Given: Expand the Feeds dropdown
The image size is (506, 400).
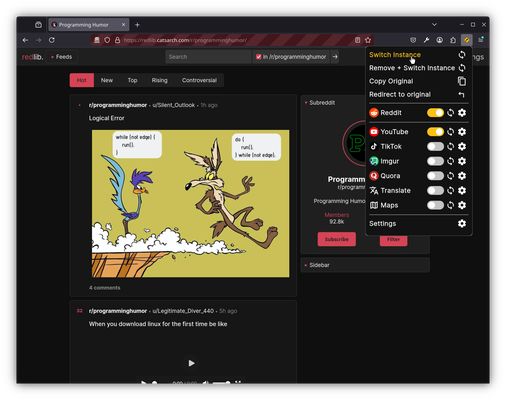Looking at the screenshot, I should [61, 57].
